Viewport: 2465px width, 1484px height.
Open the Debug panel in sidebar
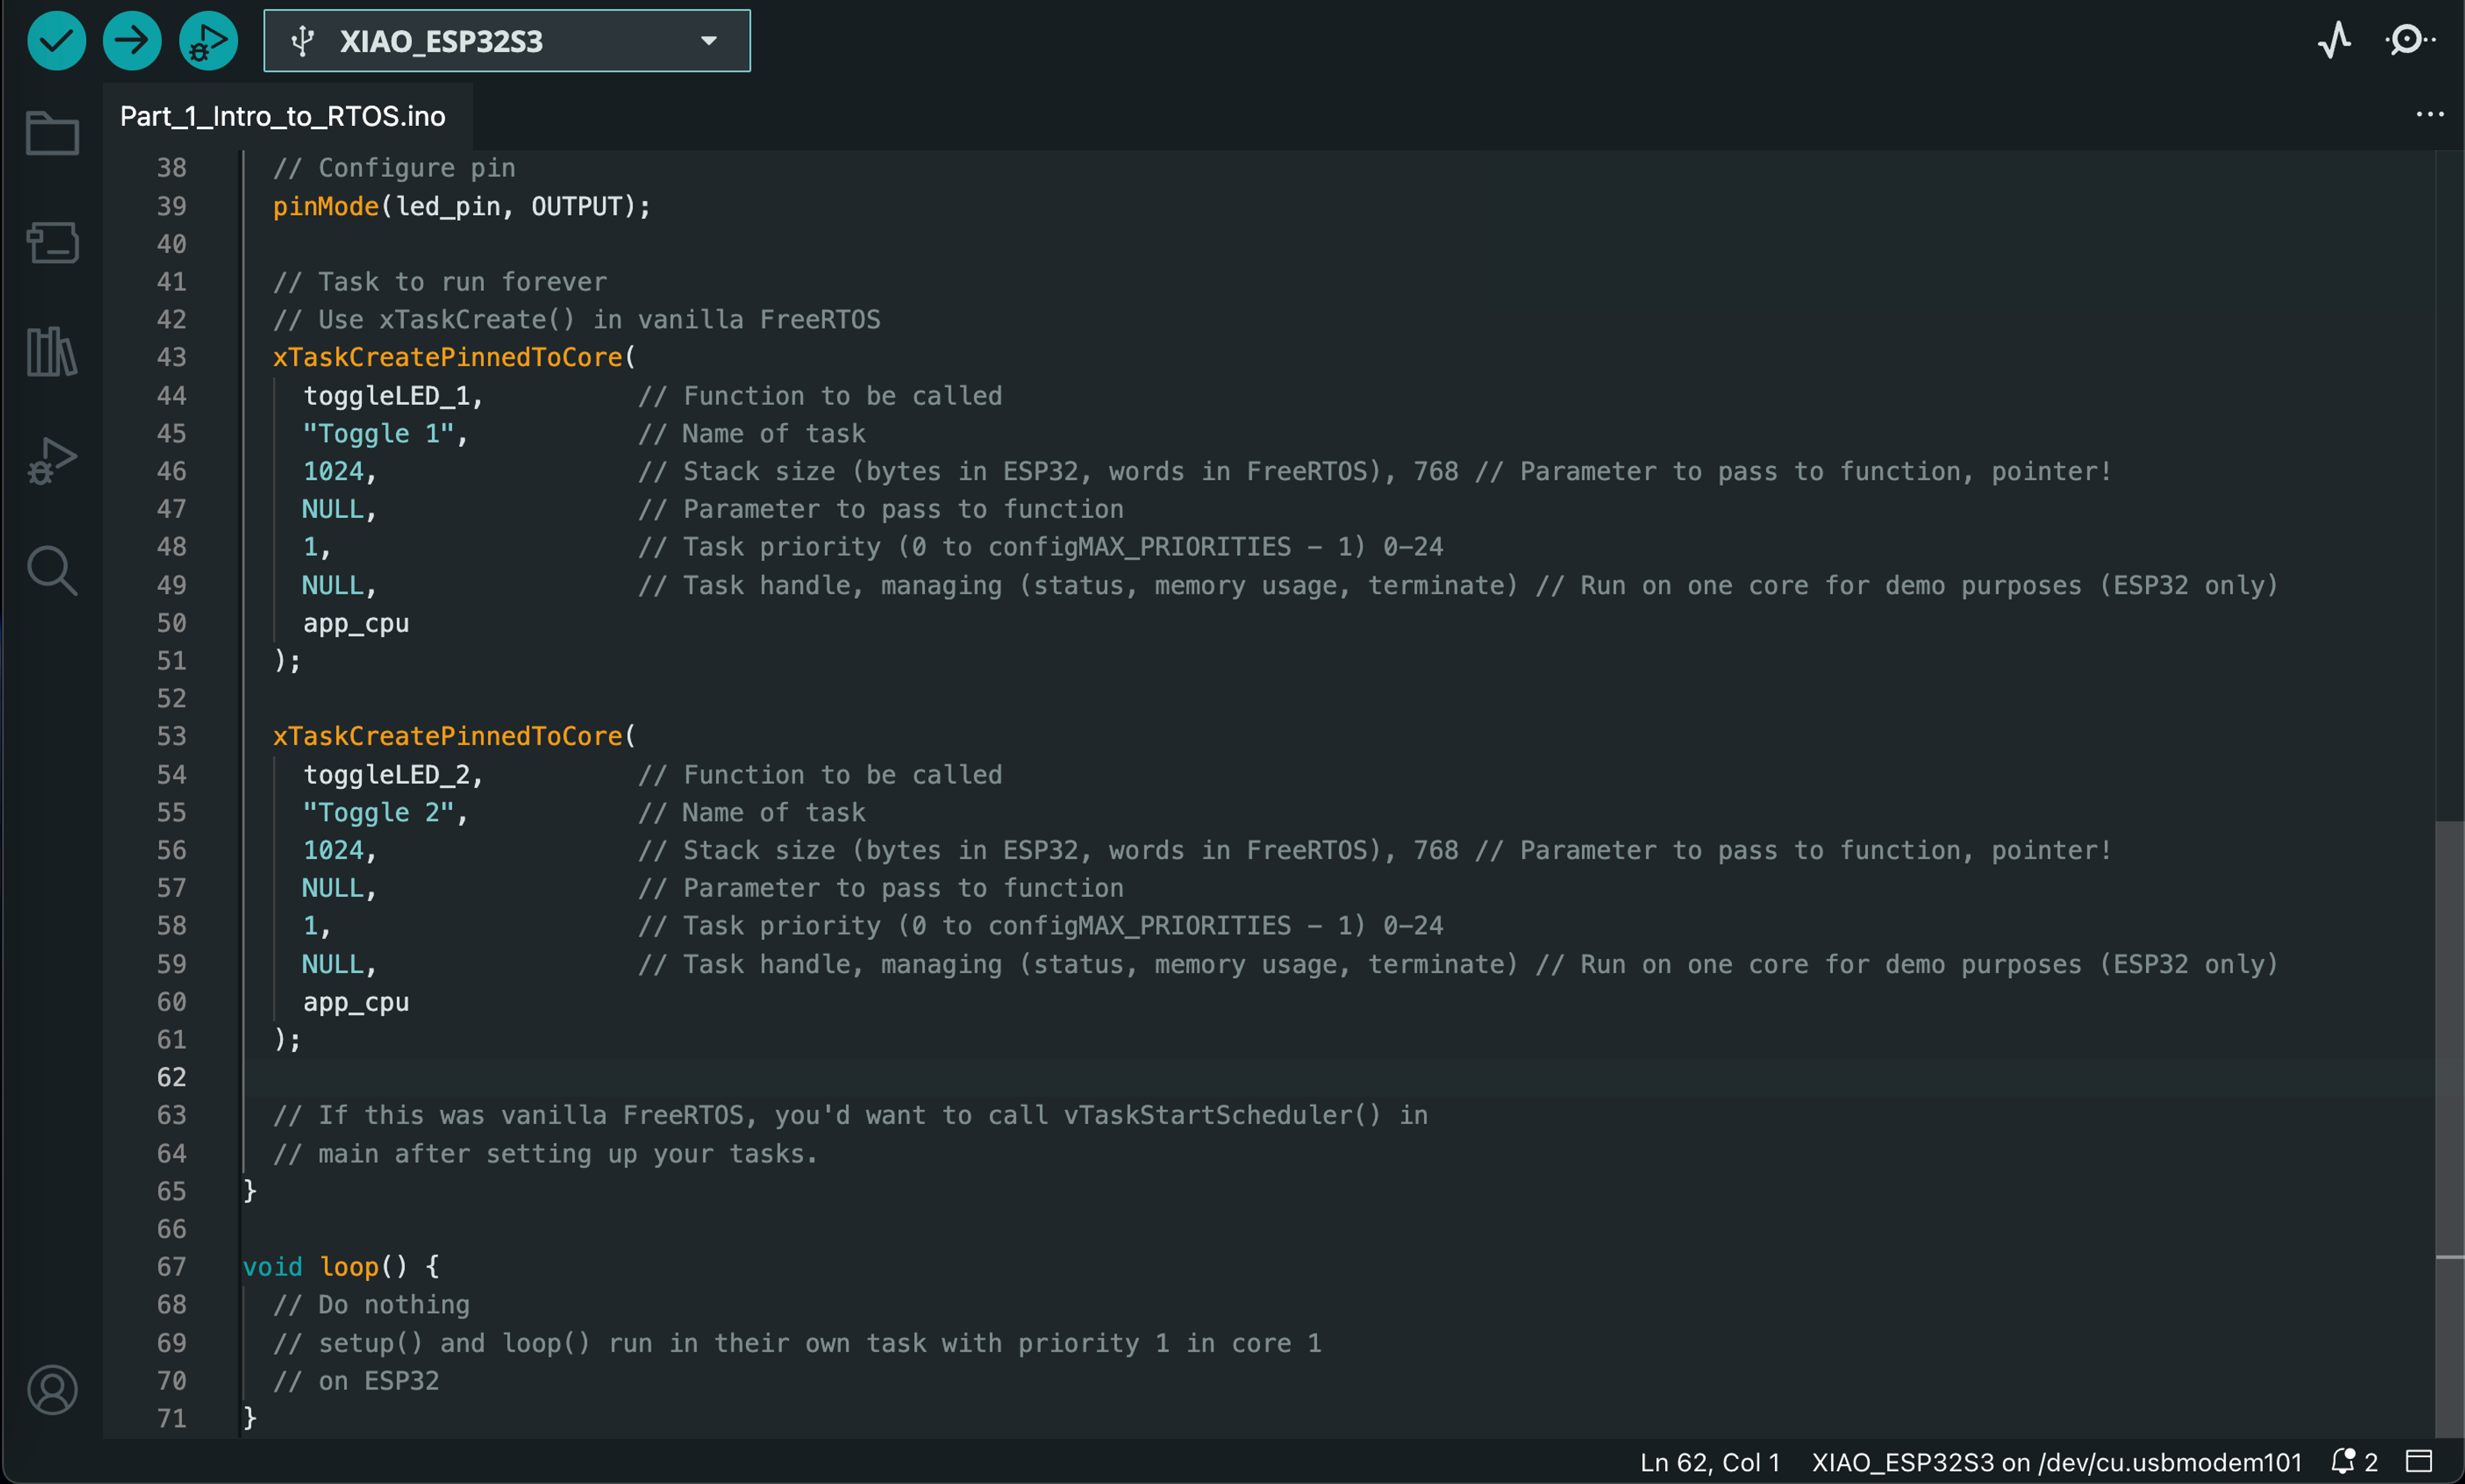coord(52,461)
